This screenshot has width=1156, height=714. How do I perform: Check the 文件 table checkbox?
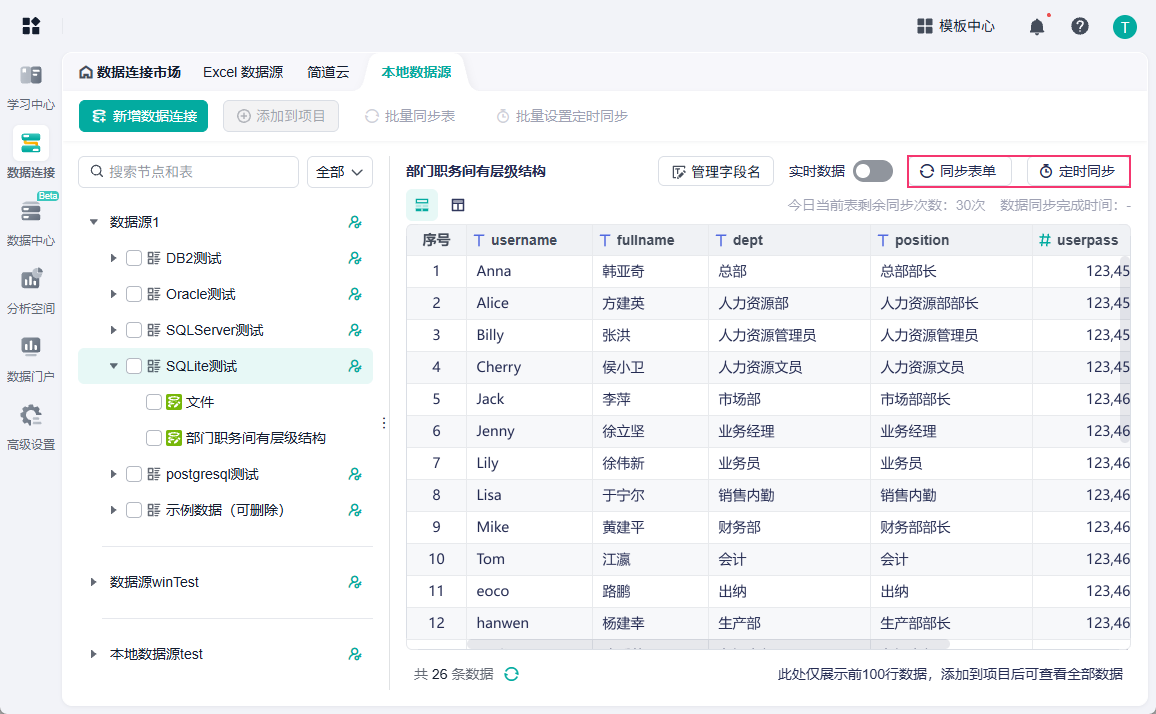pyautogui.click(x=153, y=402)
